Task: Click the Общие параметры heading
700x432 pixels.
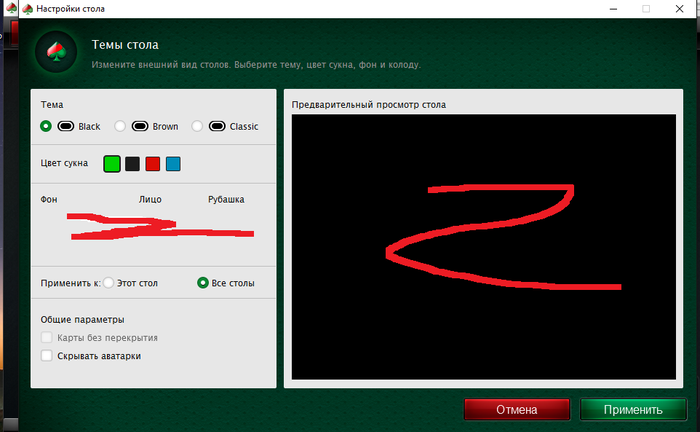Action: pyautogui.click(x=83, y=320)
